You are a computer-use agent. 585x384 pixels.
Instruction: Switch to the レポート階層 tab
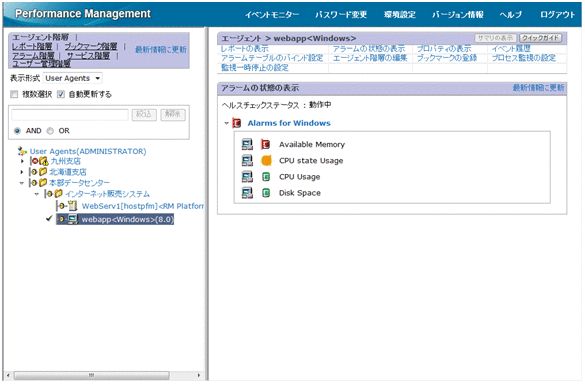click(32, 46)
